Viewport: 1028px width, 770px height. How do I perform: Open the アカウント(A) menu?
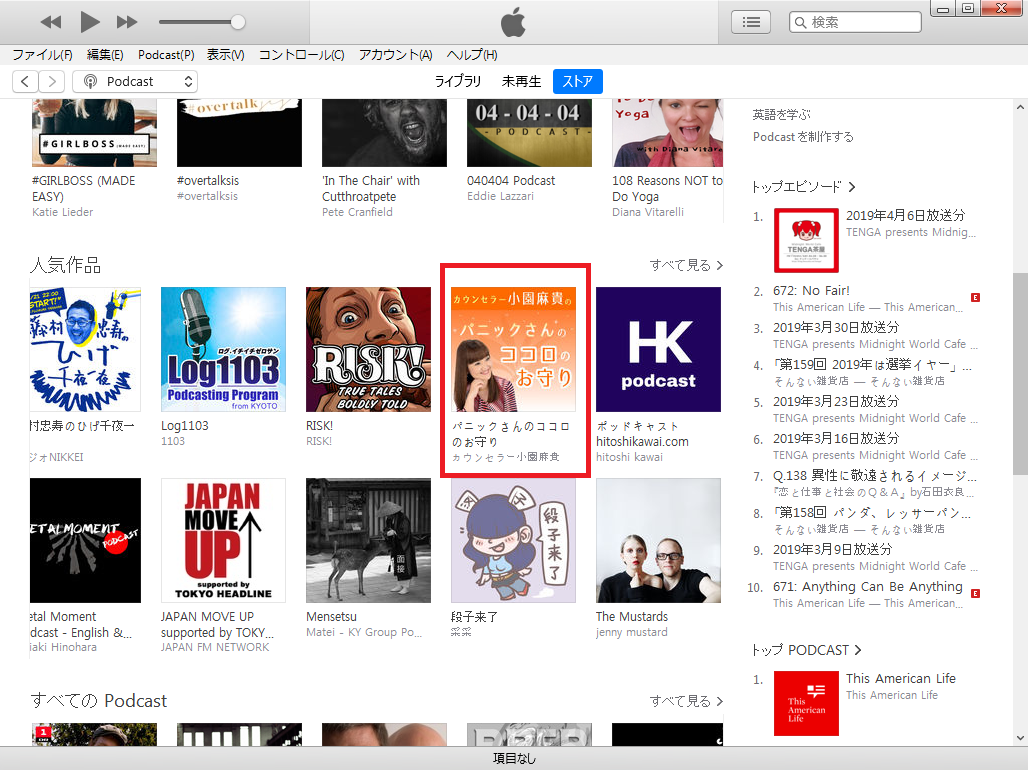[395, 55]
